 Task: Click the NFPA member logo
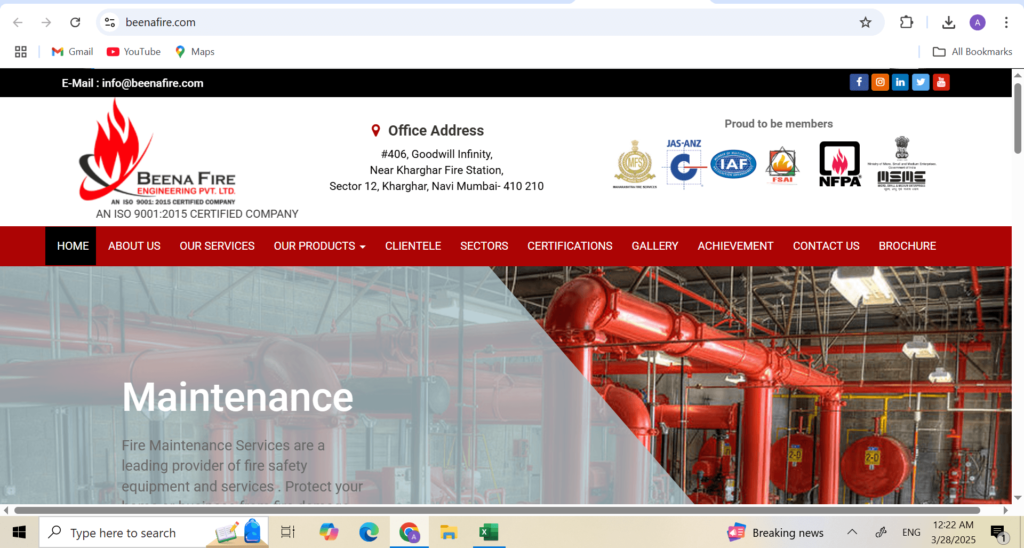(839, 164)
